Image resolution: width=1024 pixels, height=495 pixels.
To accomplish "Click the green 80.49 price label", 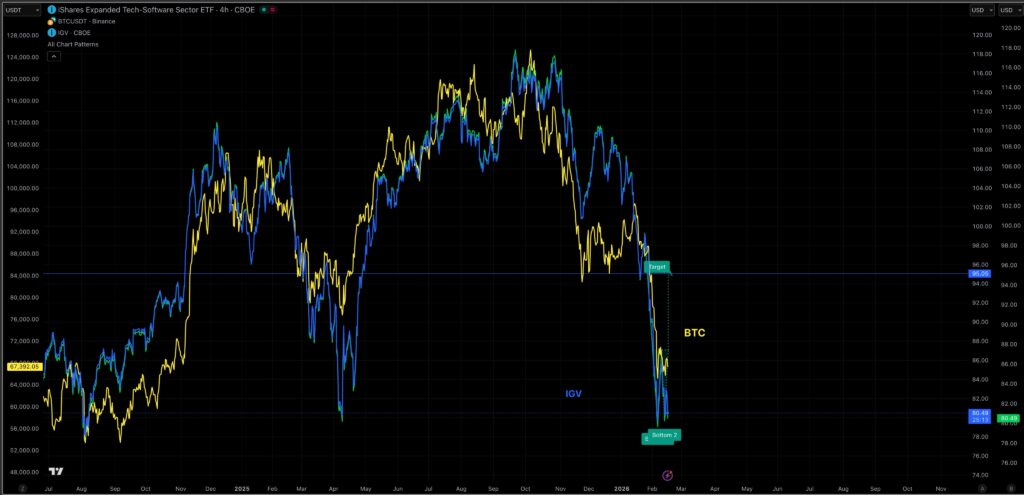I will click(1009, 418).
